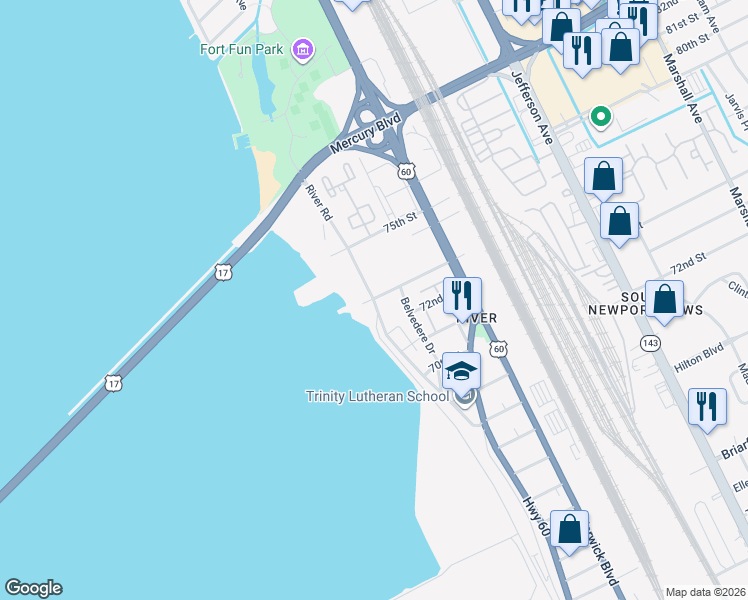The width and height of the screenshot is (748, 600).
Task: Open the shopping marker nearest Jefferson Ave label
Action: [603, 180]
